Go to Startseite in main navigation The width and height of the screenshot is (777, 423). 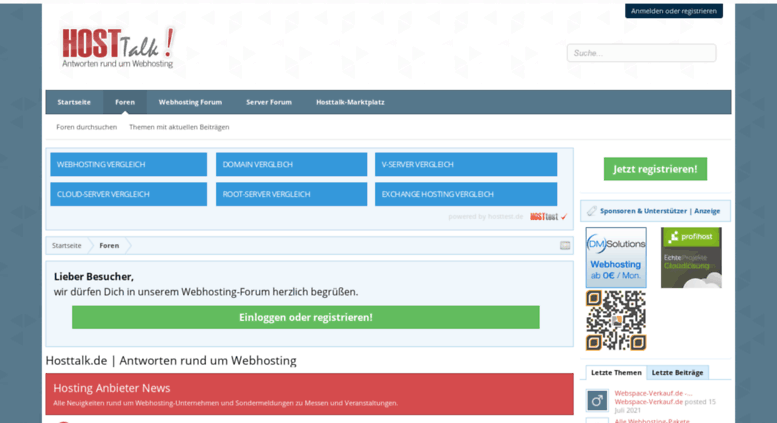click(74, 102)
